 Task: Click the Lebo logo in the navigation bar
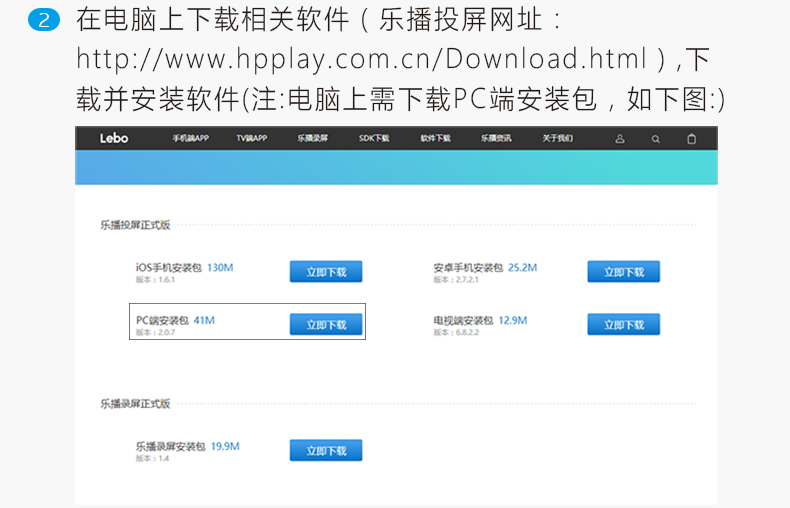pyautogui.click(x=114, y=139)
